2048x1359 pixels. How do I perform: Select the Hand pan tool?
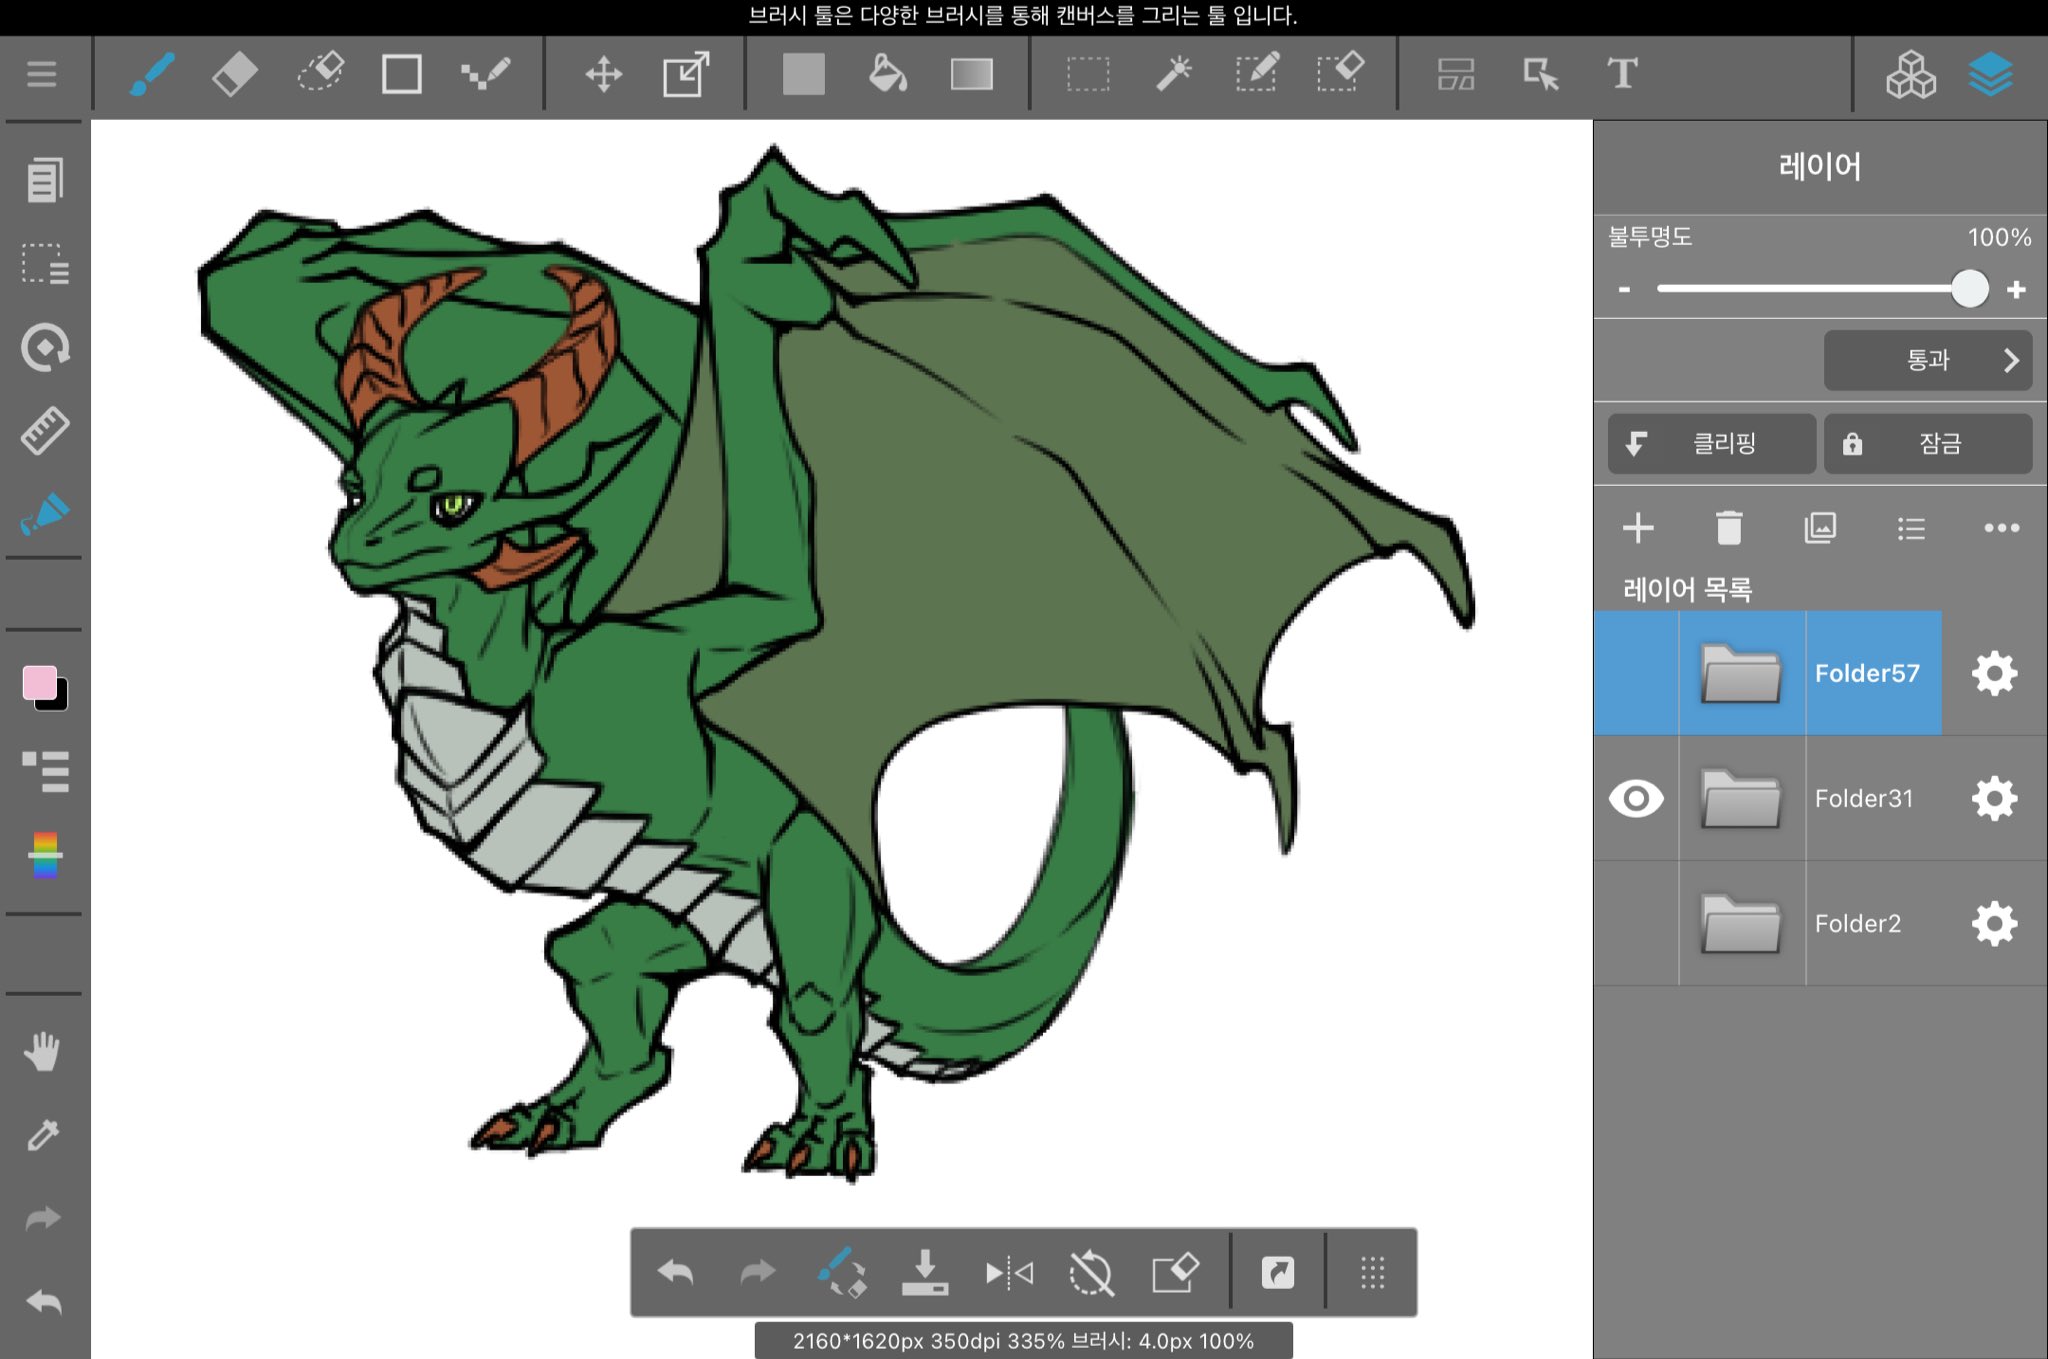coord(43,1052)
